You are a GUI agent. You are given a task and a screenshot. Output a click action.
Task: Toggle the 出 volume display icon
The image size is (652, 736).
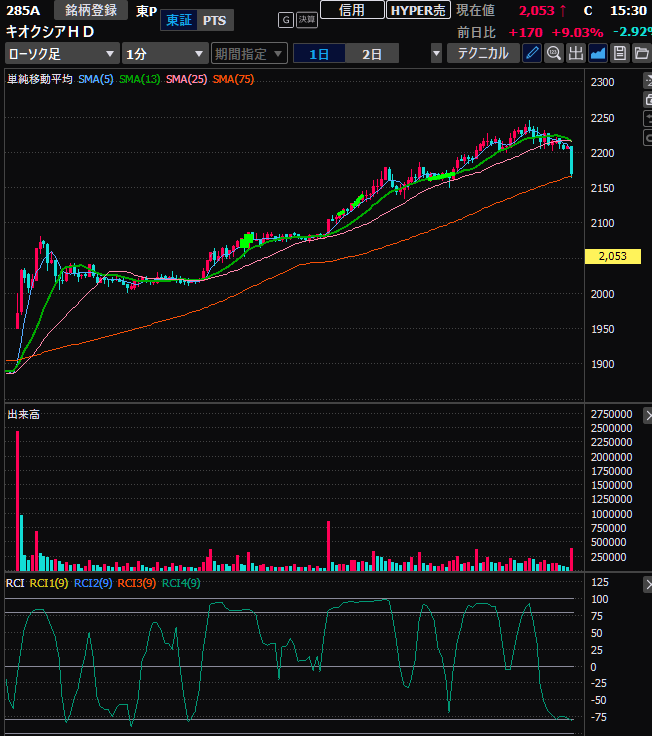pos(576,54)
